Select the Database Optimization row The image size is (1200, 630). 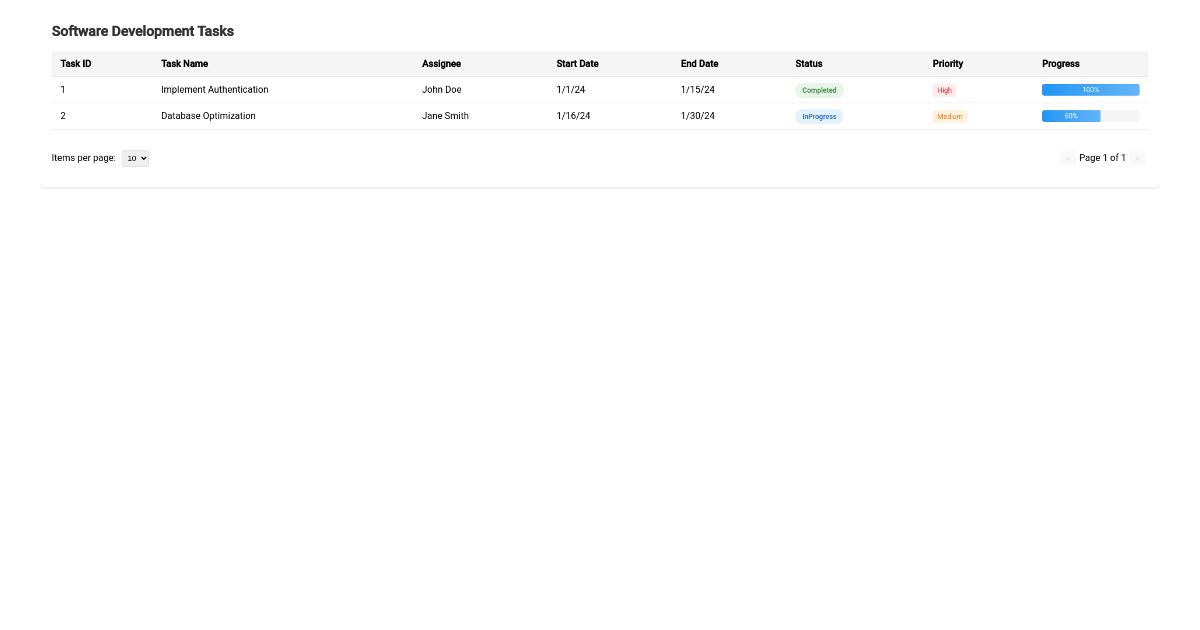(x=400, y=116)
